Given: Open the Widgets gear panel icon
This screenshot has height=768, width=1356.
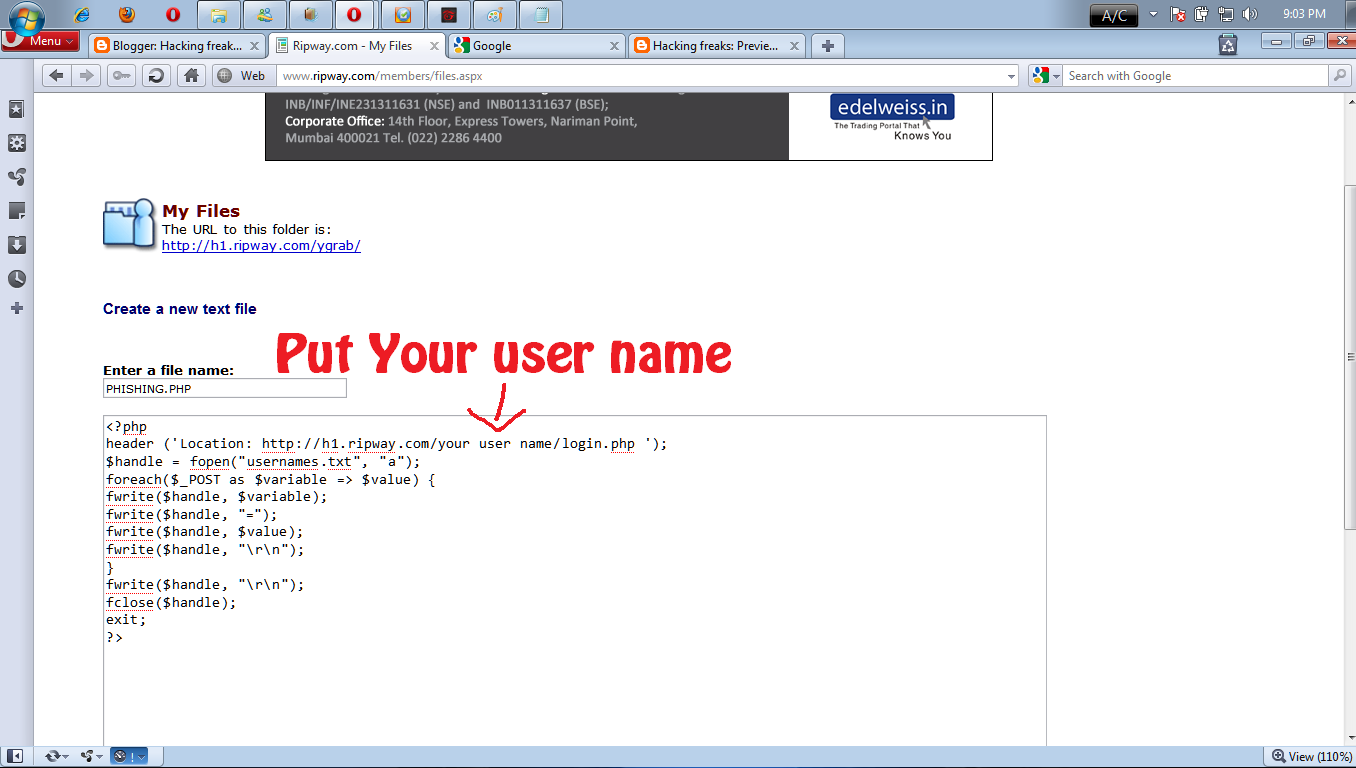Looking at the screenshot, I should pyautogui.click(x=17, y=143).
